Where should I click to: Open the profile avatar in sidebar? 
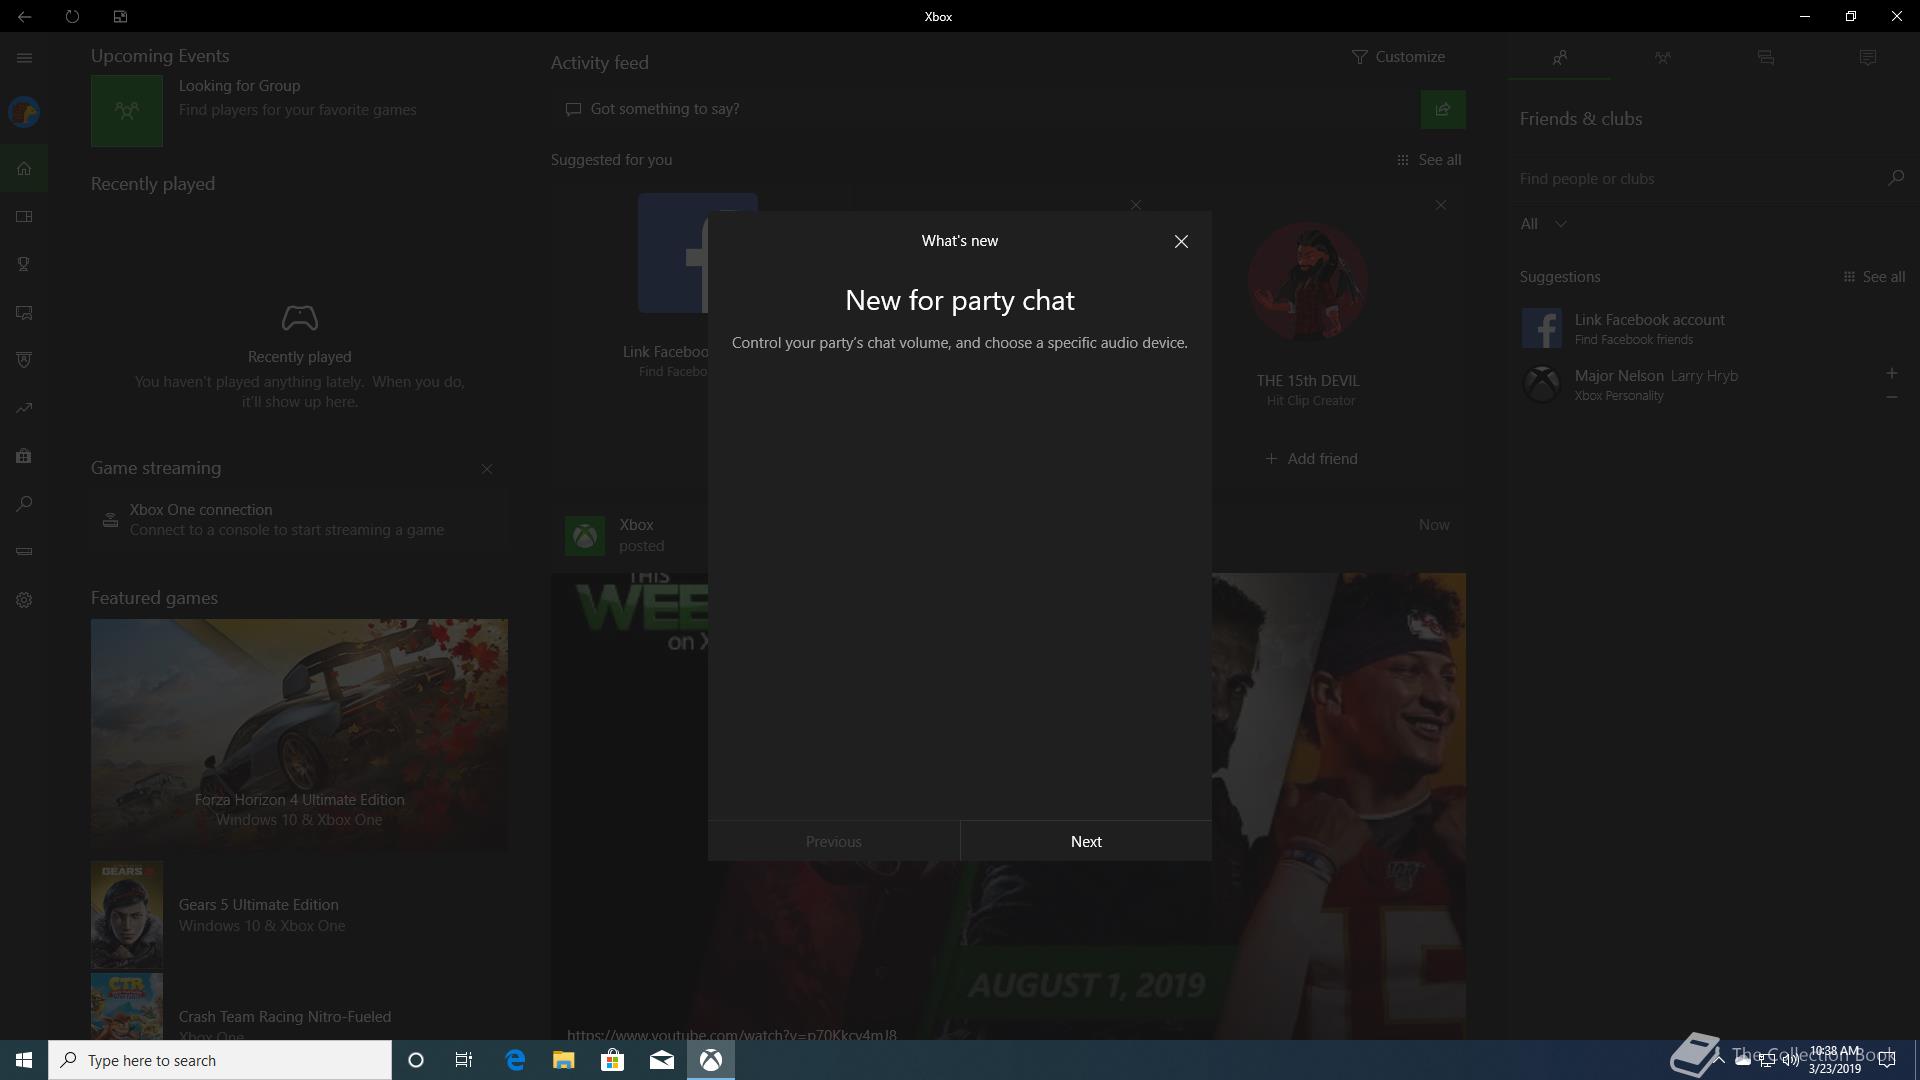24,112
